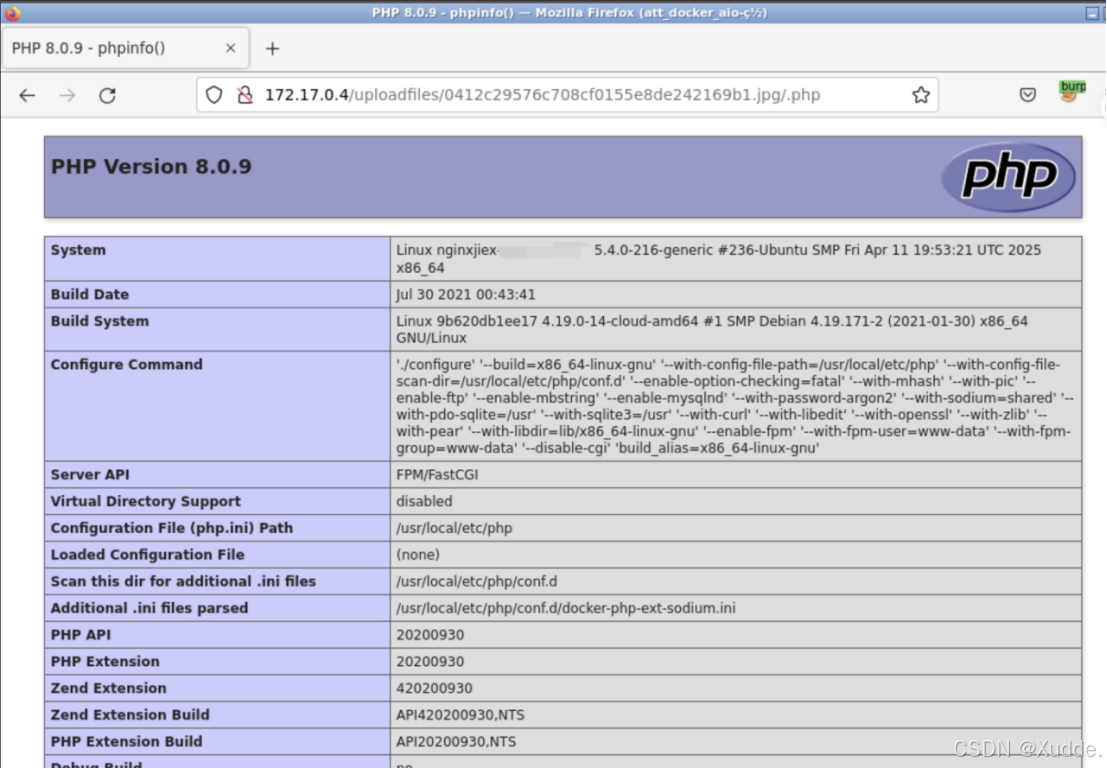
Task: Click the PHP Extension Build row label
Action: 126,742
